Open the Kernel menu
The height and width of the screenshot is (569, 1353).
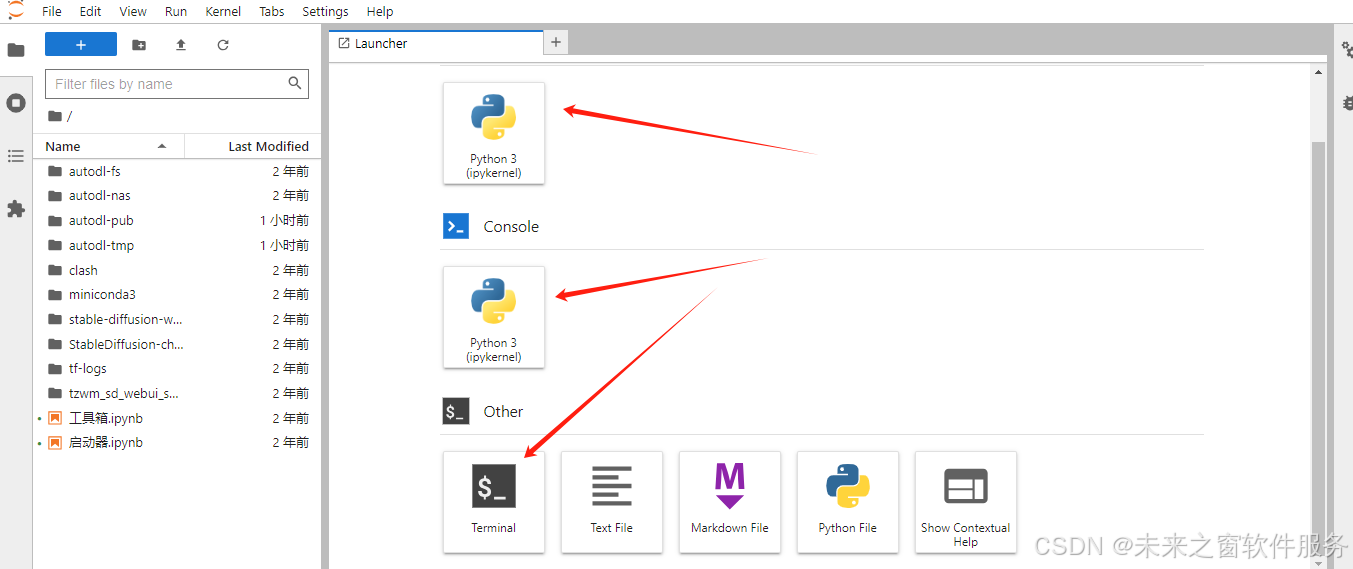(223, 12)
